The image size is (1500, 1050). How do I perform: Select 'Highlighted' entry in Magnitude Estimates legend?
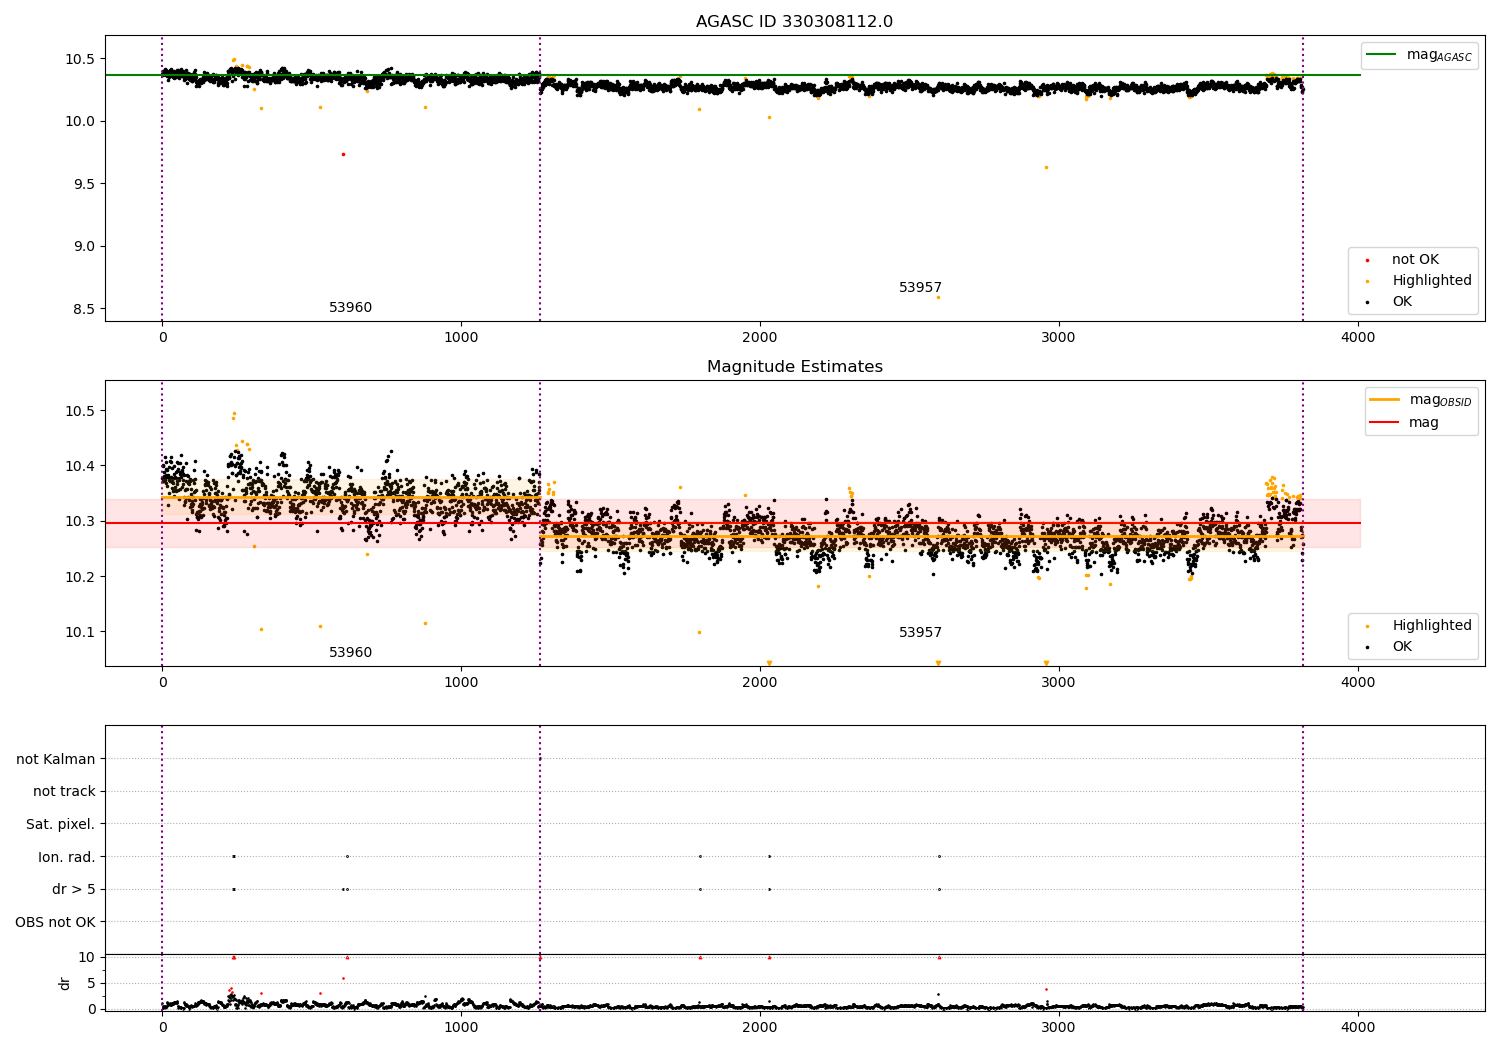(x=1431, y=626)
